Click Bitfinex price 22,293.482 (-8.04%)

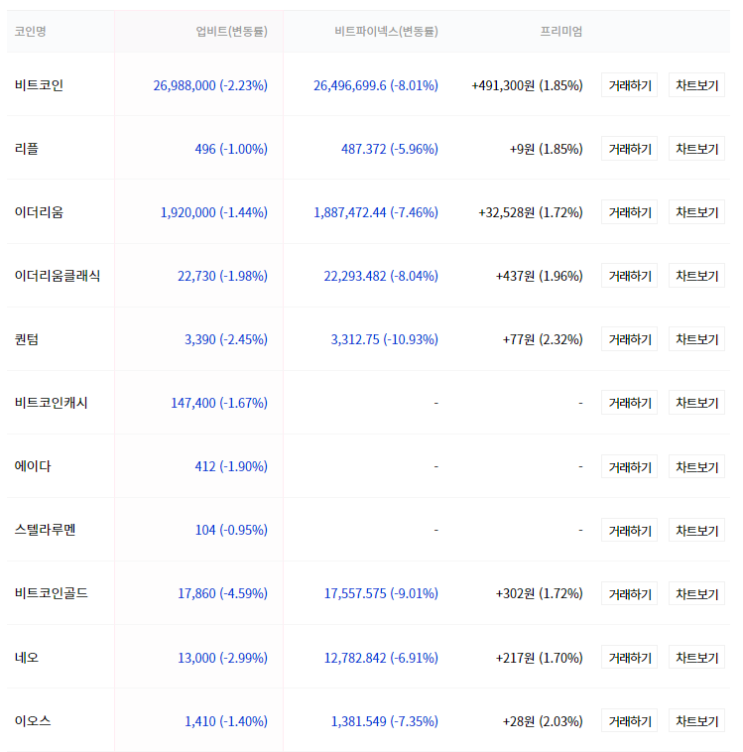pyautogui.click(x=381, y=276)
